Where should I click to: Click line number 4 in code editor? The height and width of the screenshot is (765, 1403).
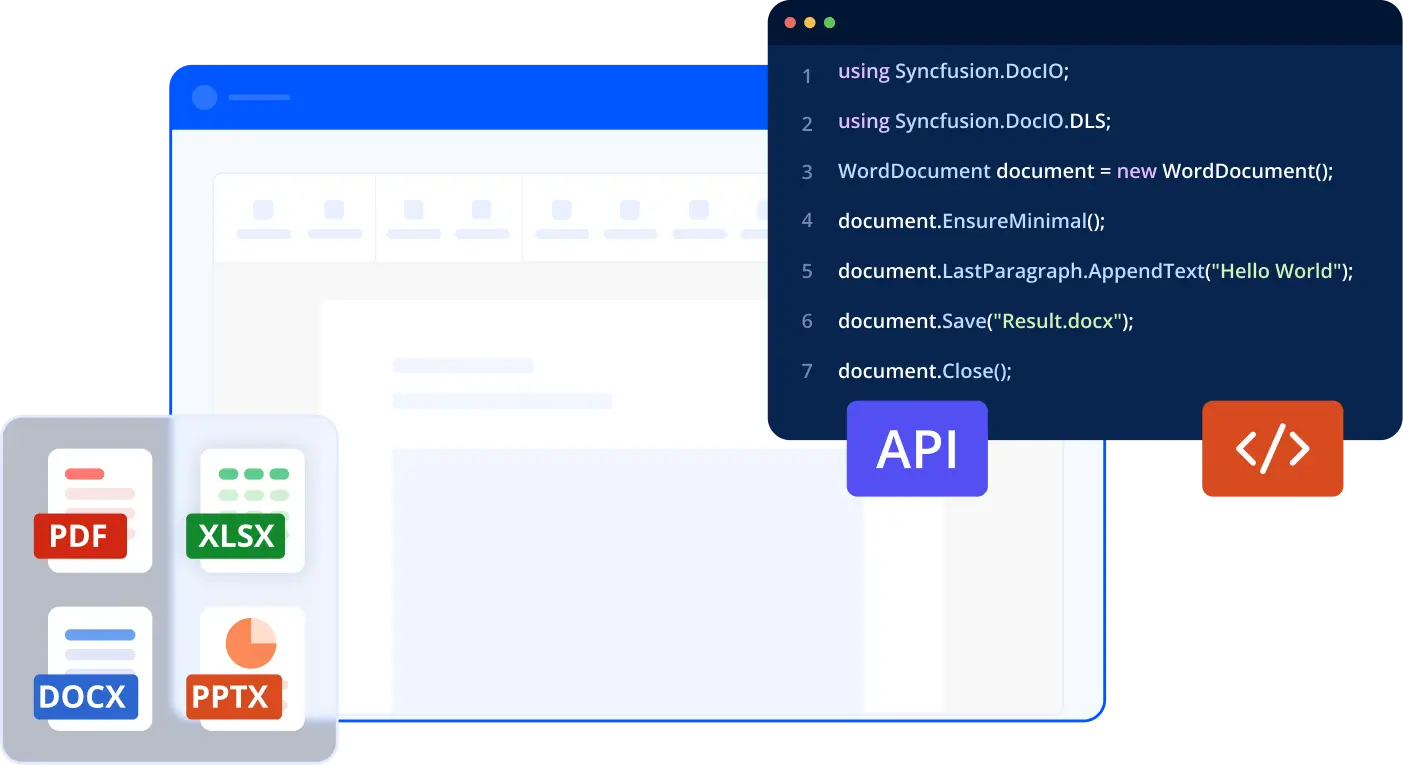tap(807, 221)
